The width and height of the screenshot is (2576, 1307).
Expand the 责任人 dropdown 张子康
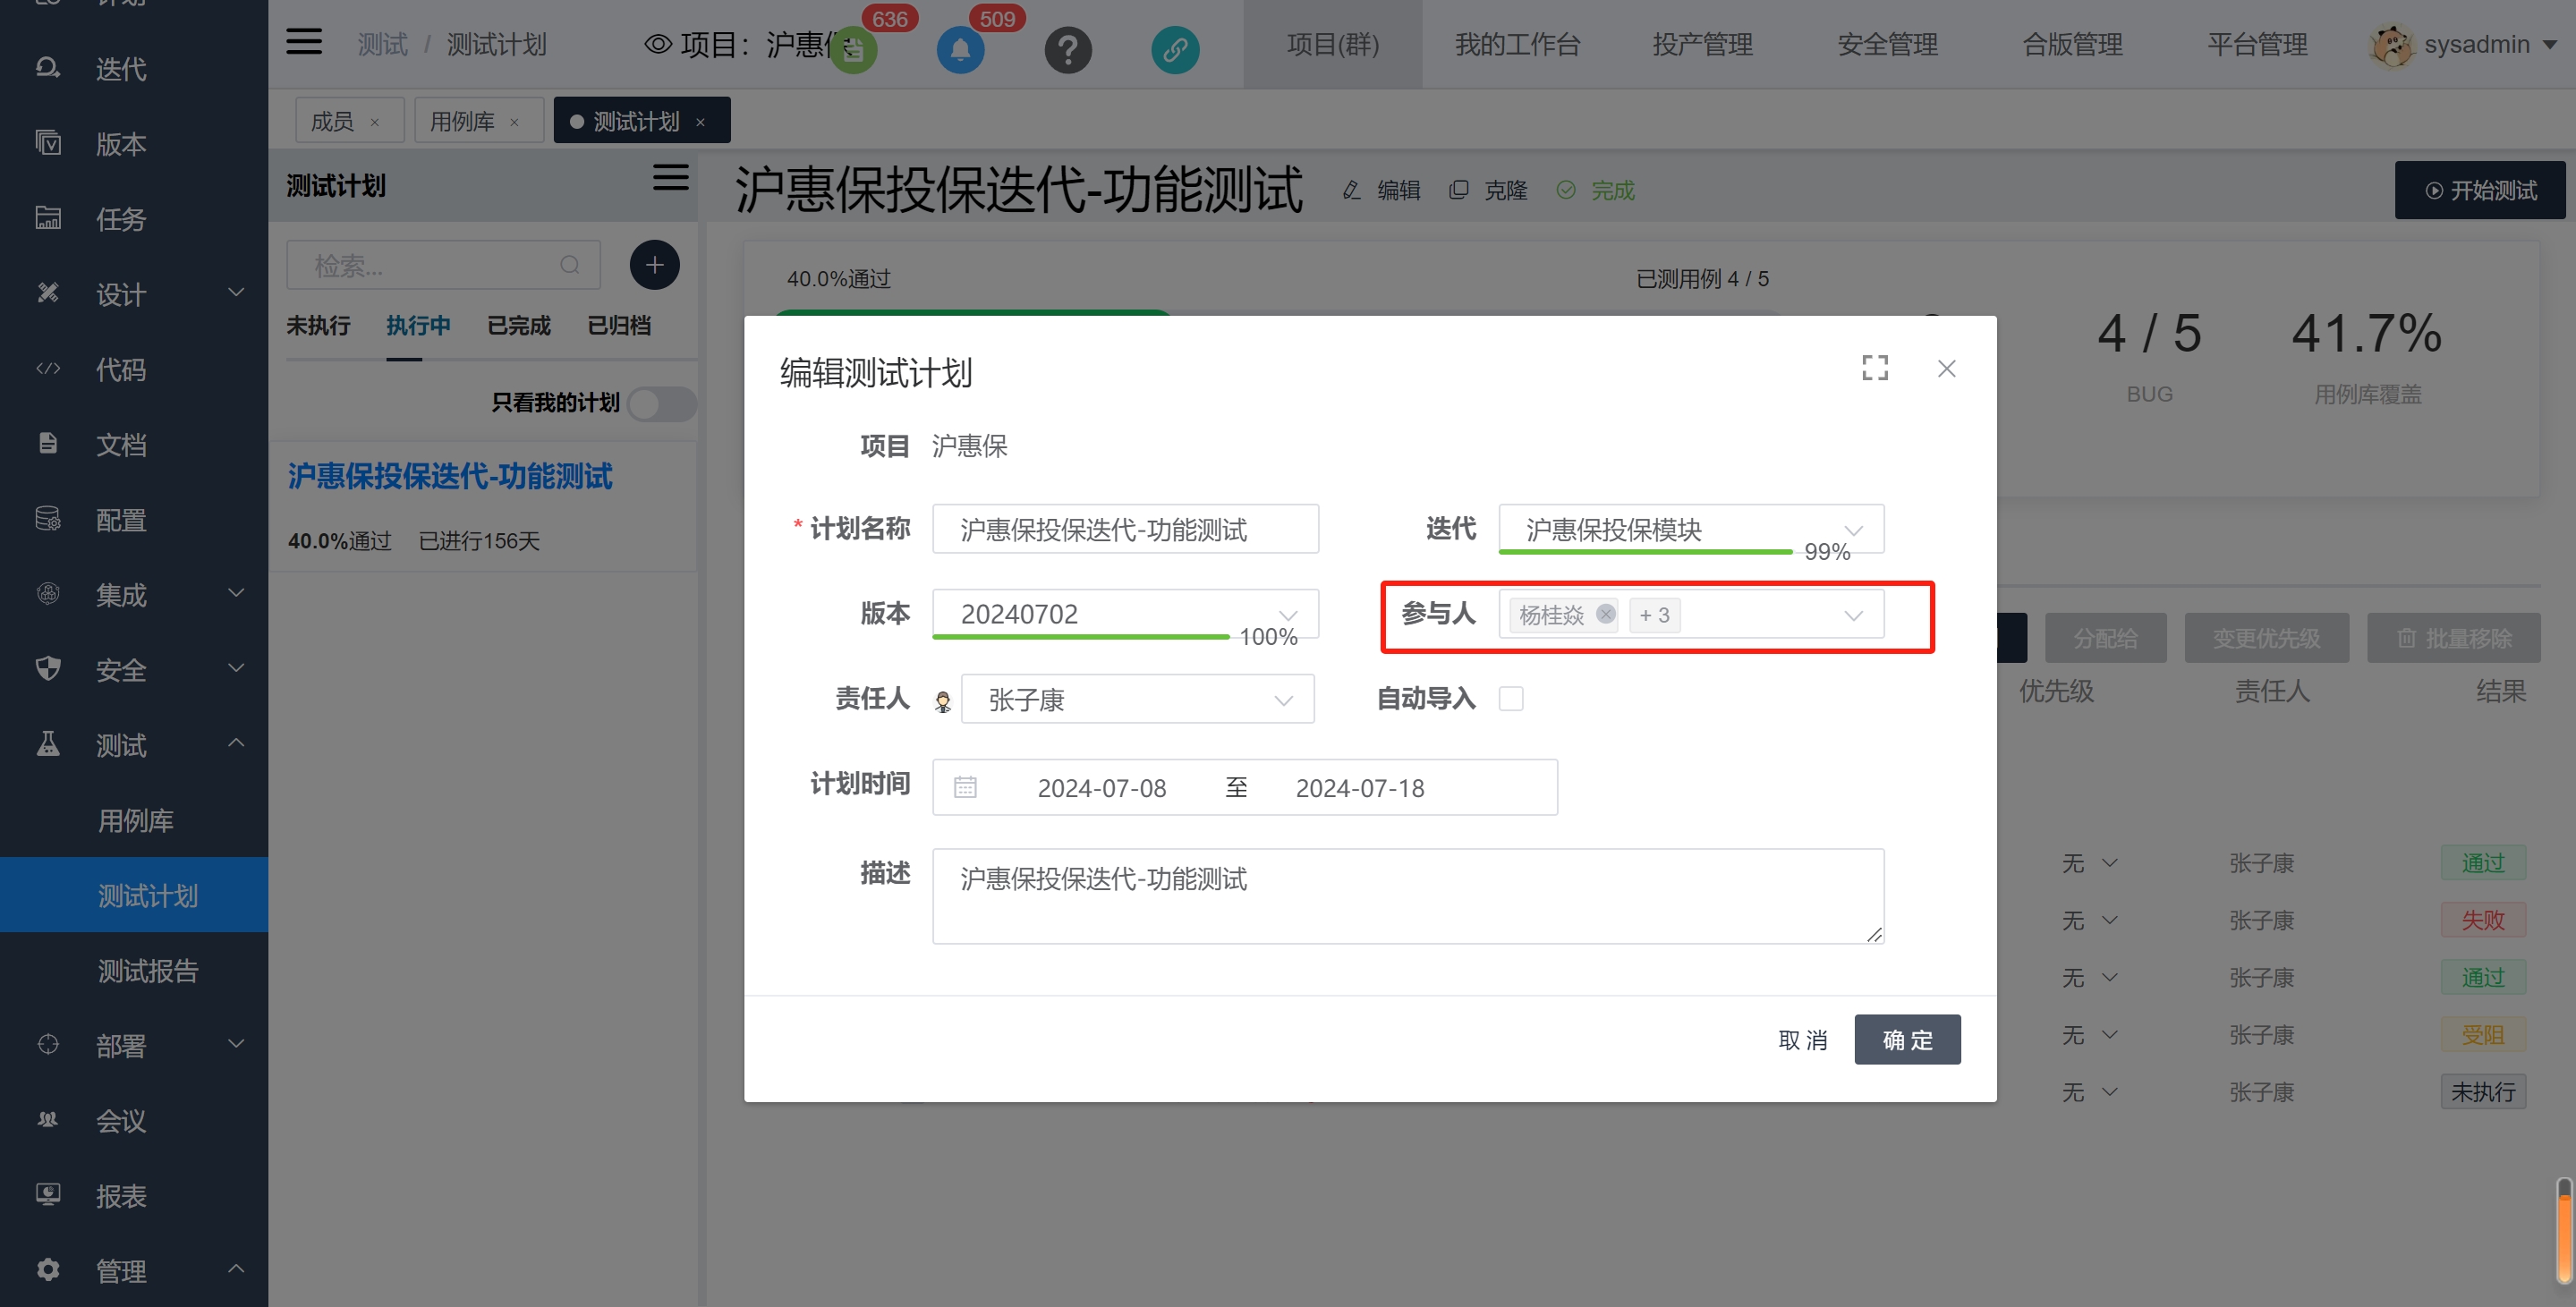click(x=1136, y=699)
